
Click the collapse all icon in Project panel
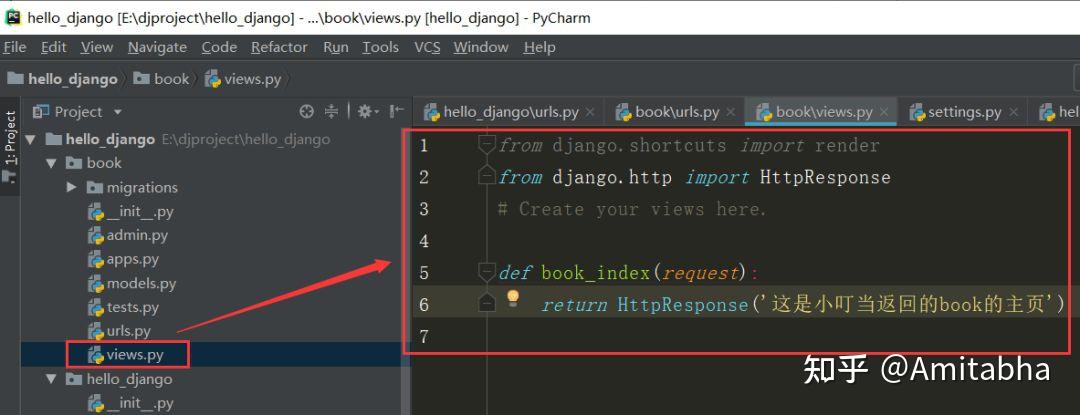click(x=332, y=111)
